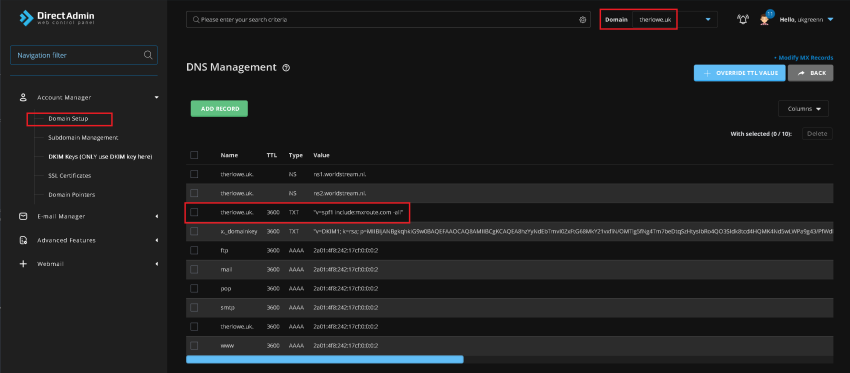Image resolution: width=850 pixels, height=373 pixels.
Task: Click the Account Manager person icon
Action: pyautogui.click(x=23, y=98)
